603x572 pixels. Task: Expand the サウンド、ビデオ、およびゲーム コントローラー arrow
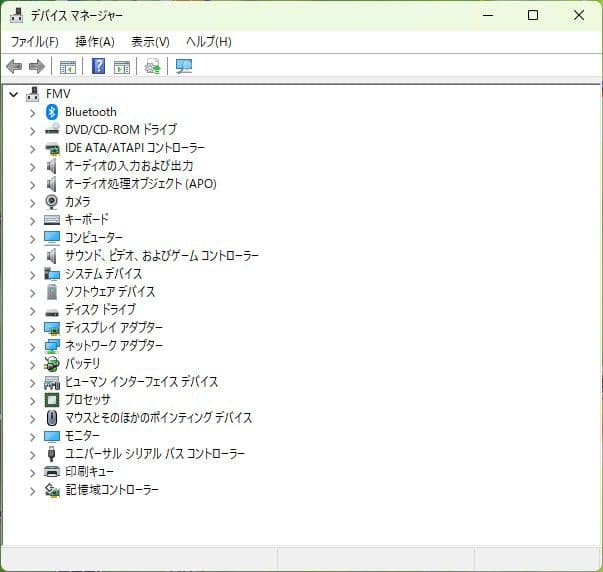click(x=33, y=257)
